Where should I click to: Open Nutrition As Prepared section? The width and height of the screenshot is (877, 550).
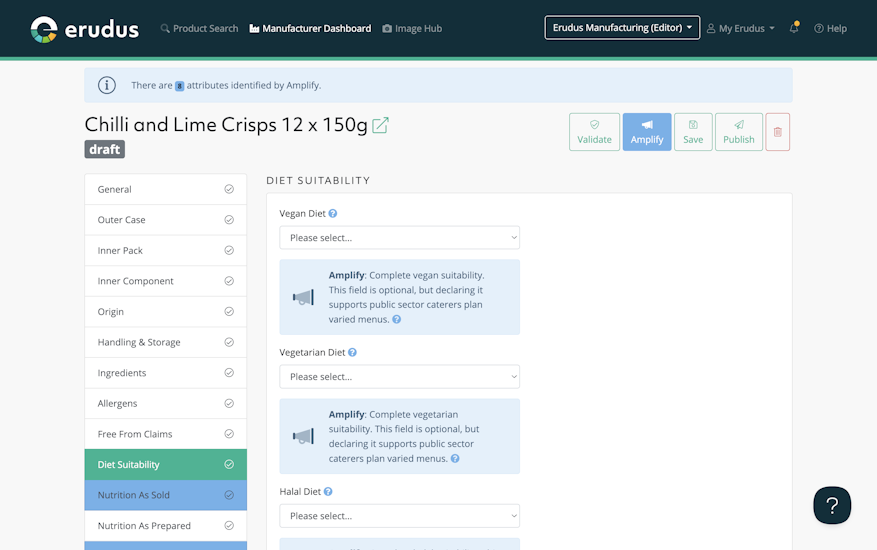[166, 526]
